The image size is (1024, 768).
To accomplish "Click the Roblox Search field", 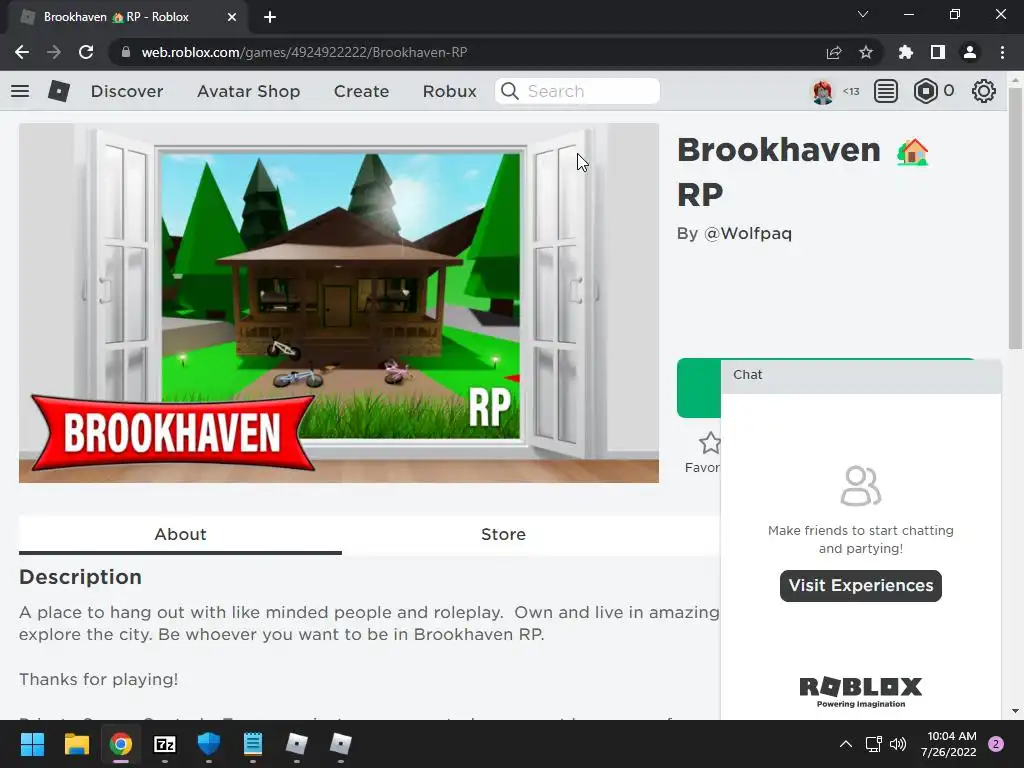I will point(577,91).
